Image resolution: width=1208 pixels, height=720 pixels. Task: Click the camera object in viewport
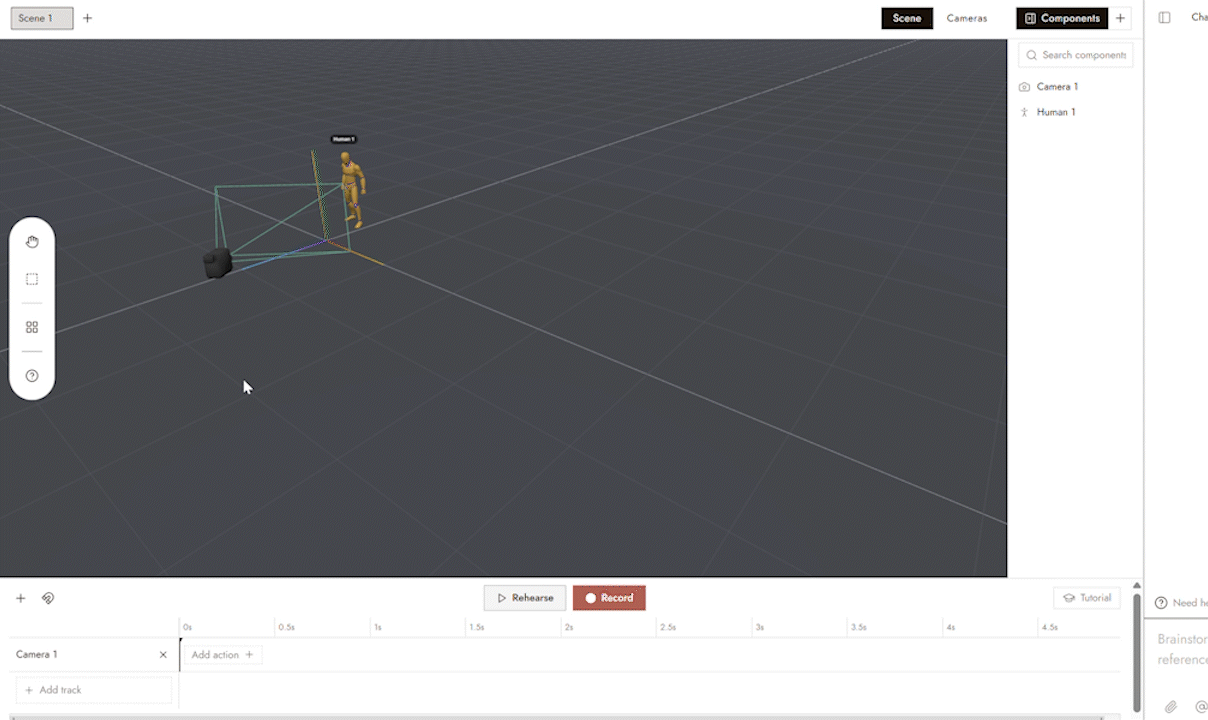(x=217, y=264)
